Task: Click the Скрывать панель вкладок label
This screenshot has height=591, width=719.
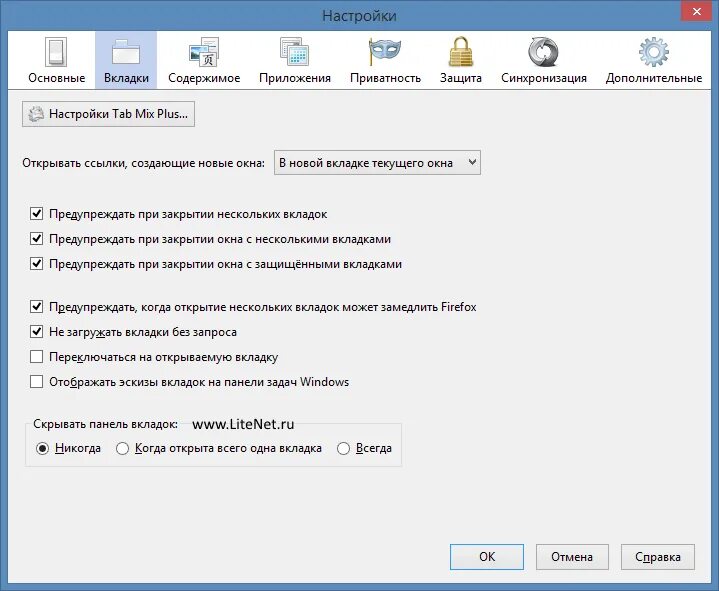Action: pos(105,424)
